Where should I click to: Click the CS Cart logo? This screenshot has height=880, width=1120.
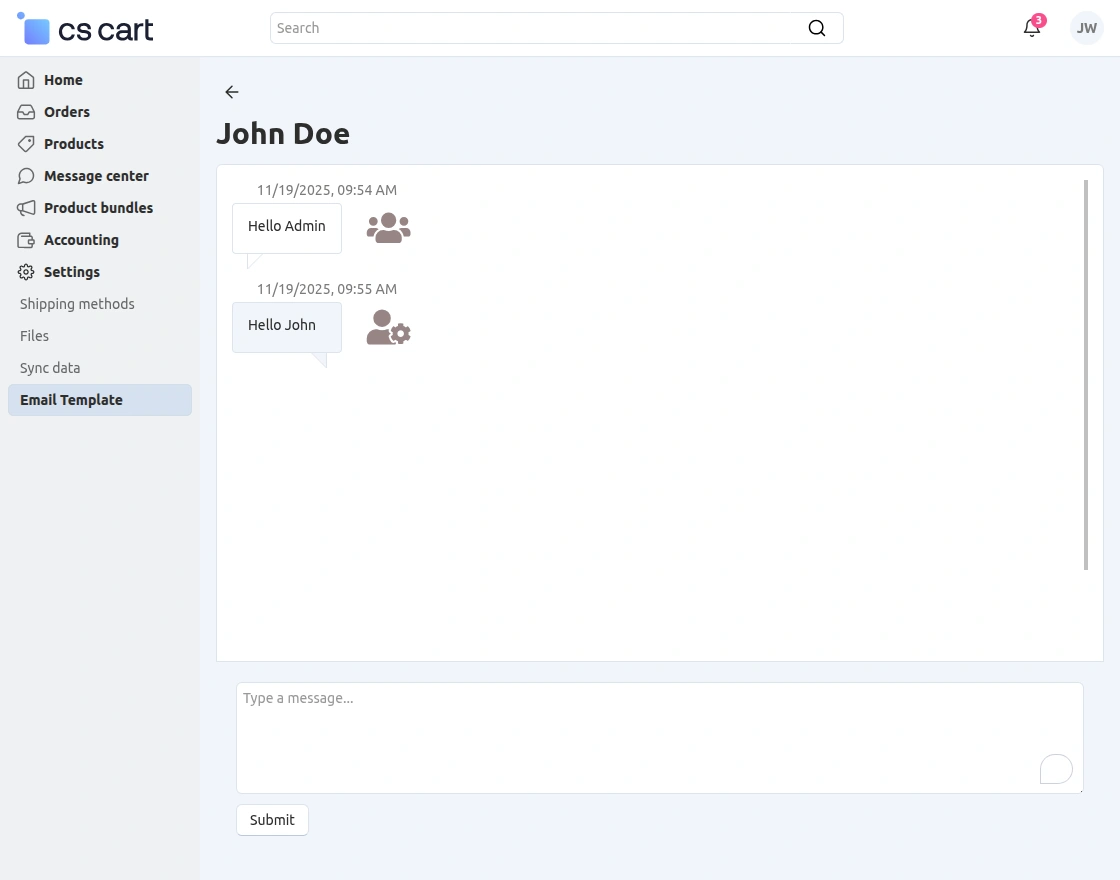coord(86,29)
